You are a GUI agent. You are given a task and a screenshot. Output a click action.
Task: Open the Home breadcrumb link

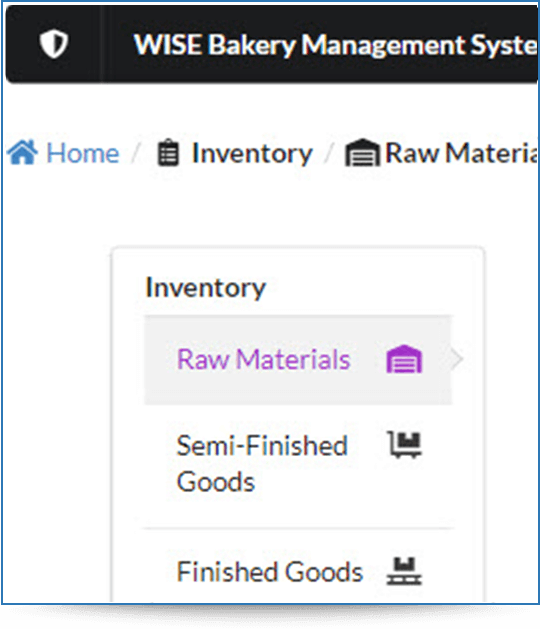[83, 153]
